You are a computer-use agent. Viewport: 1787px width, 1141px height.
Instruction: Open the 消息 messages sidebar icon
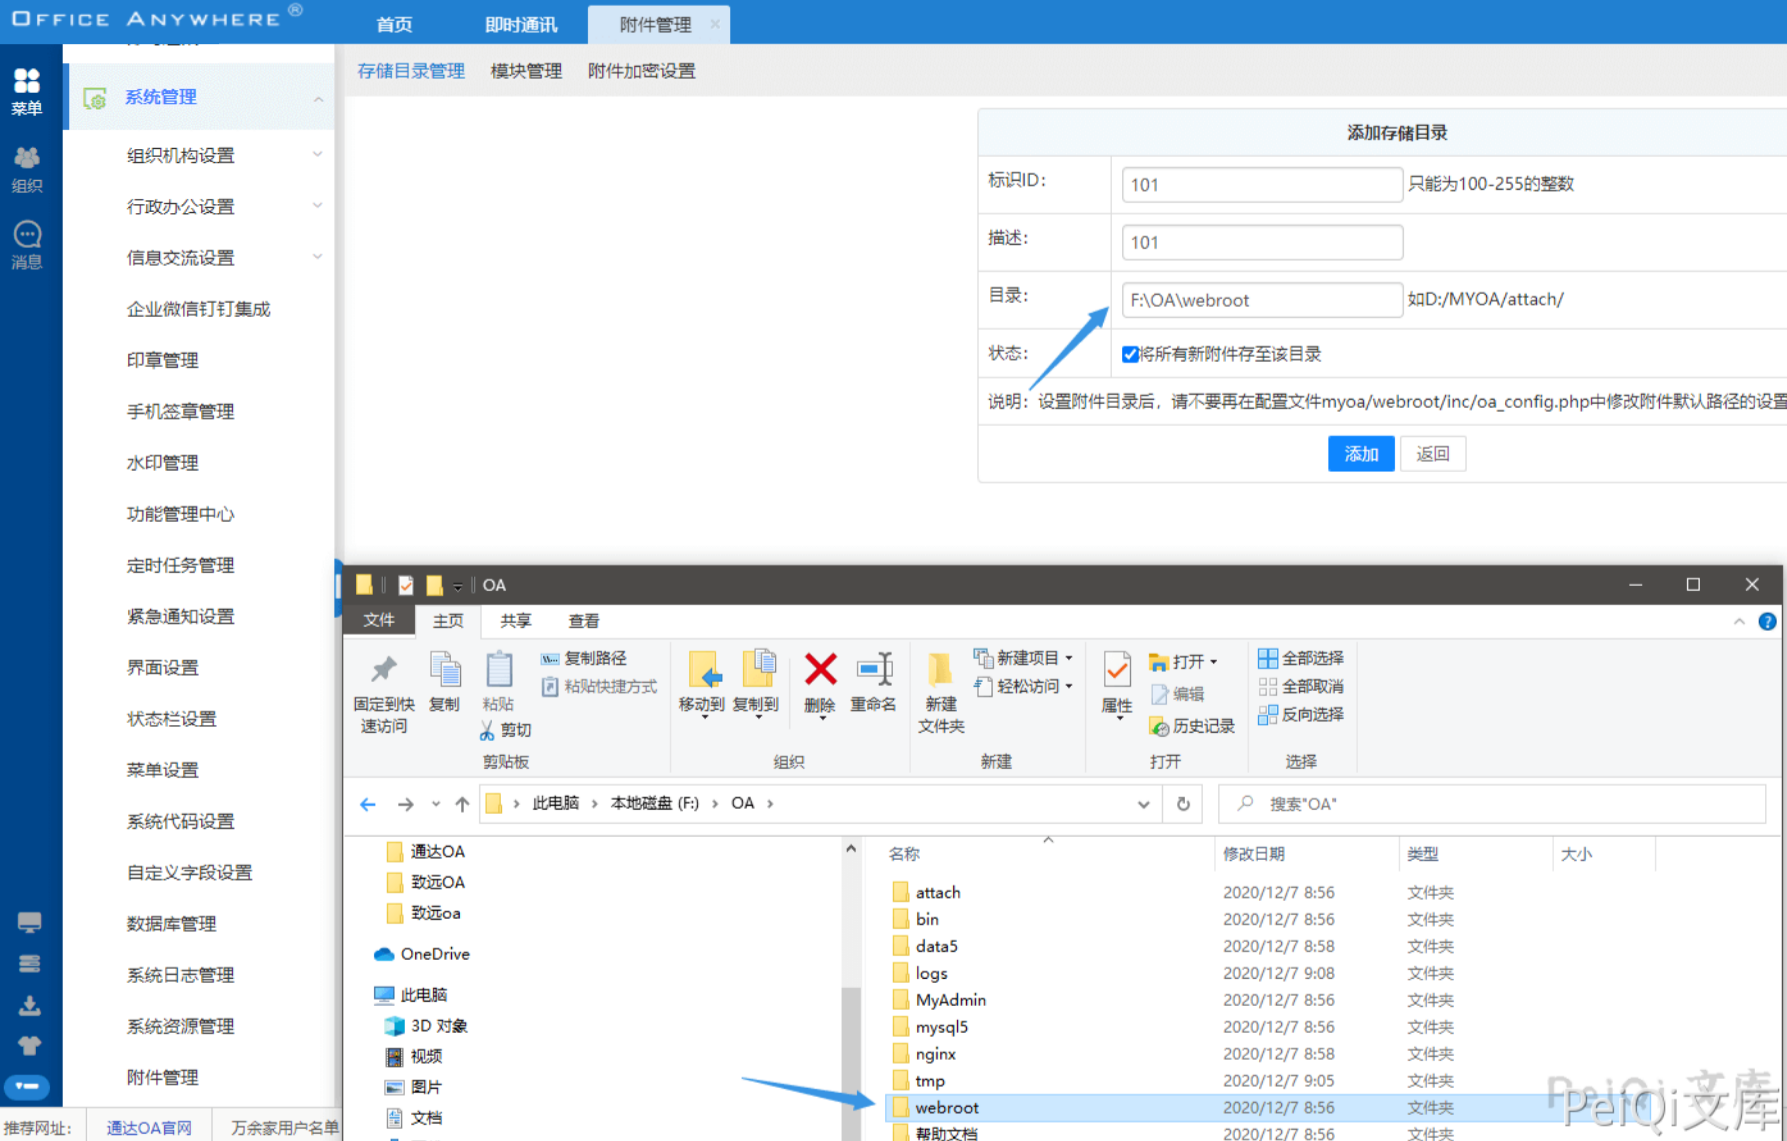click(x=27, y=244)
